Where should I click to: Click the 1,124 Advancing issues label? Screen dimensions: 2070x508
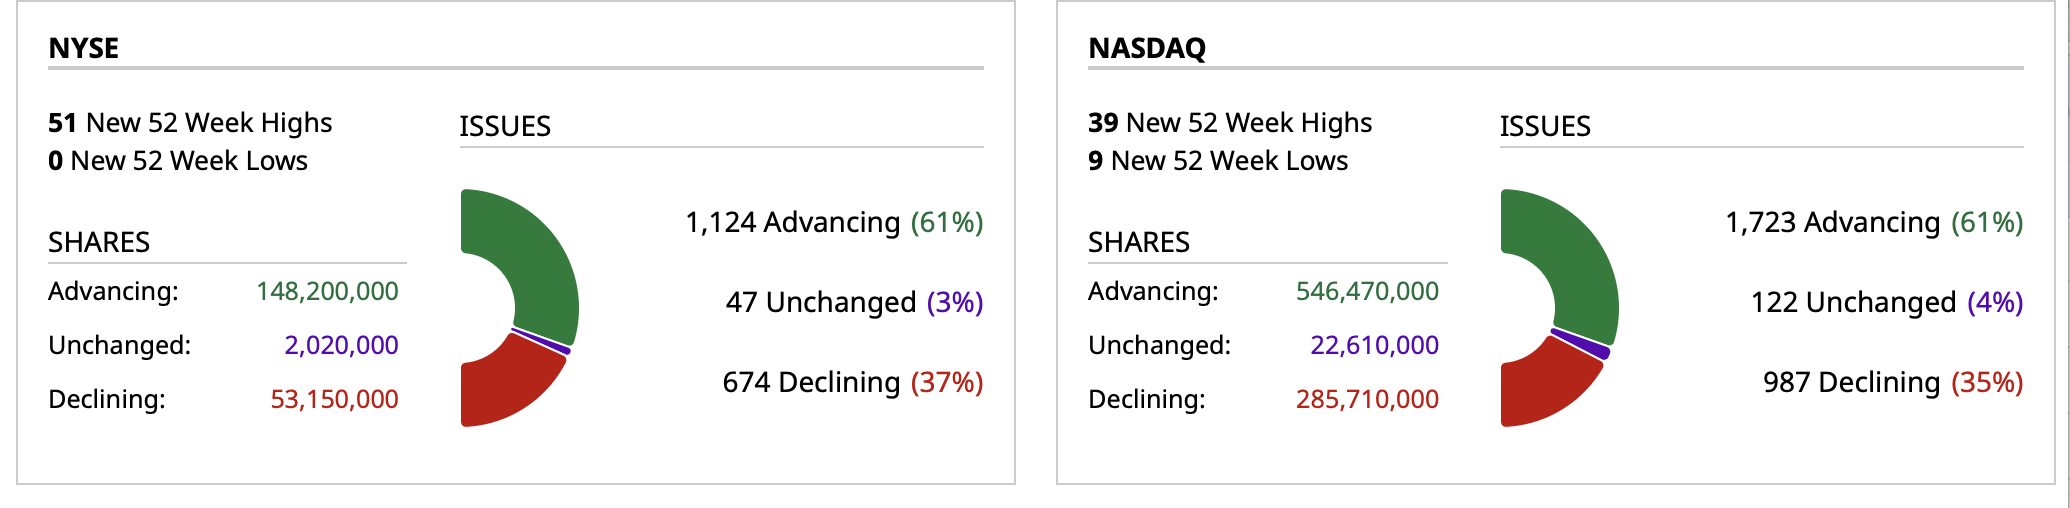[x=833, y=222]
